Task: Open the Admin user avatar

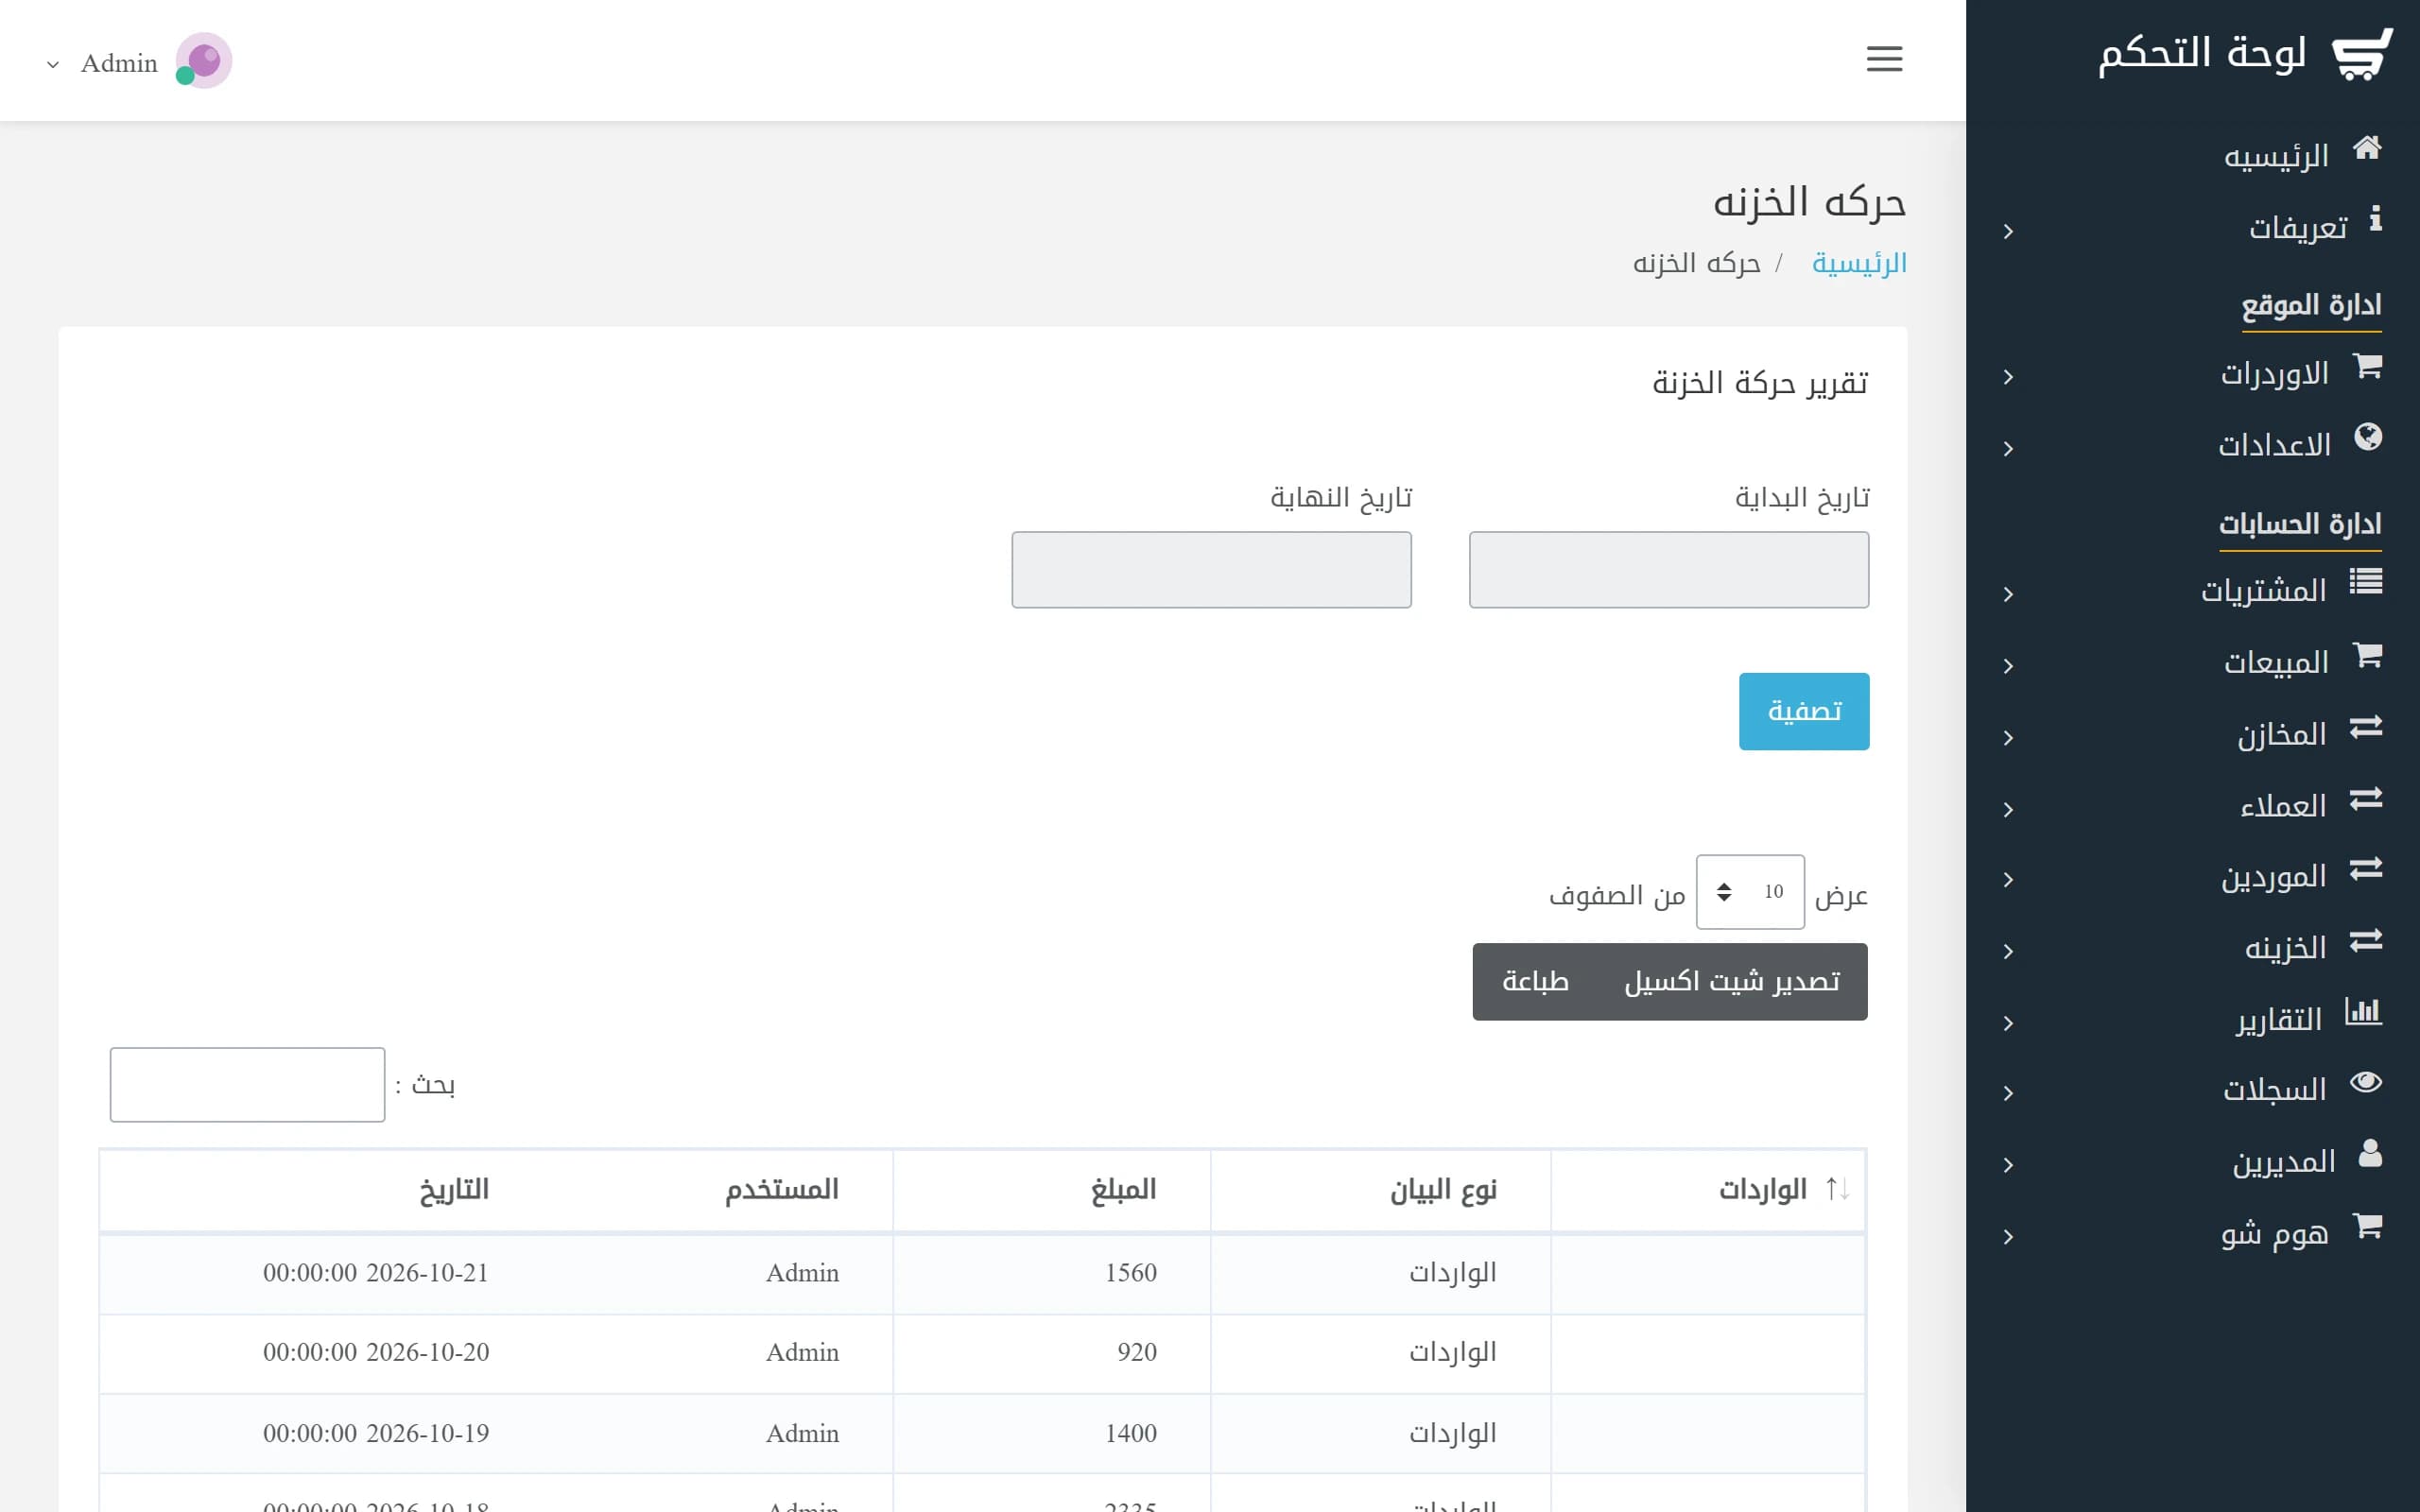Action: tap(204, 61)
